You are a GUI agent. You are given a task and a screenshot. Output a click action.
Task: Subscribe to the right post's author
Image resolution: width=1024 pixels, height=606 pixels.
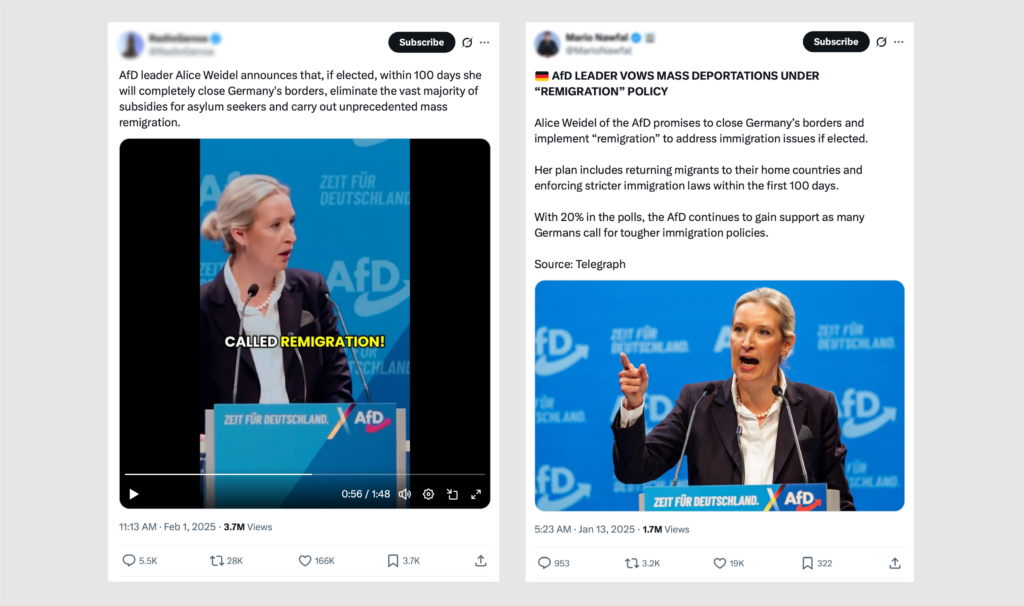(x=836, y=41)
